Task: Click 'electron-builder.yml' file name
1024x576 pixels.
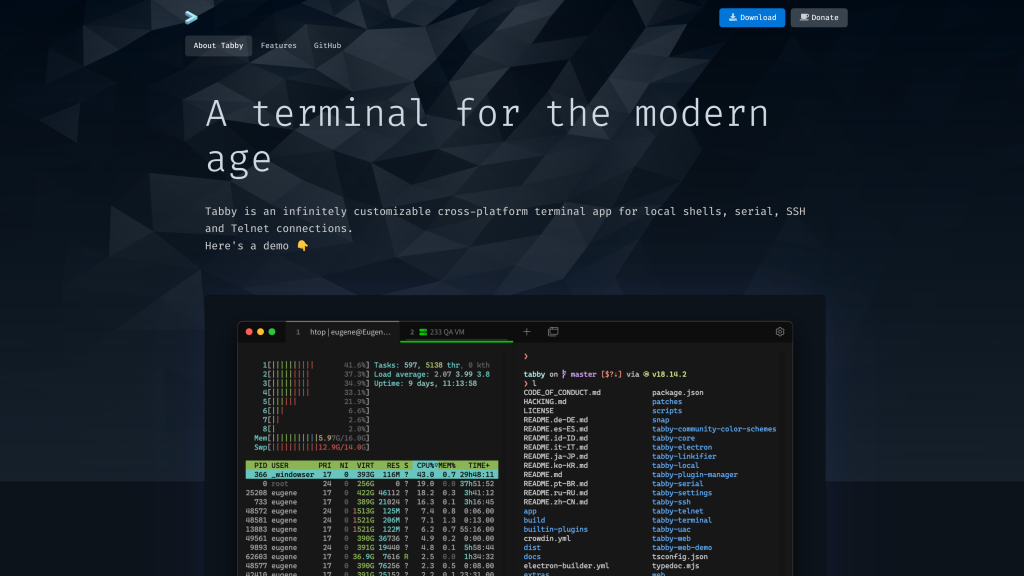Action: pos(566,566)
